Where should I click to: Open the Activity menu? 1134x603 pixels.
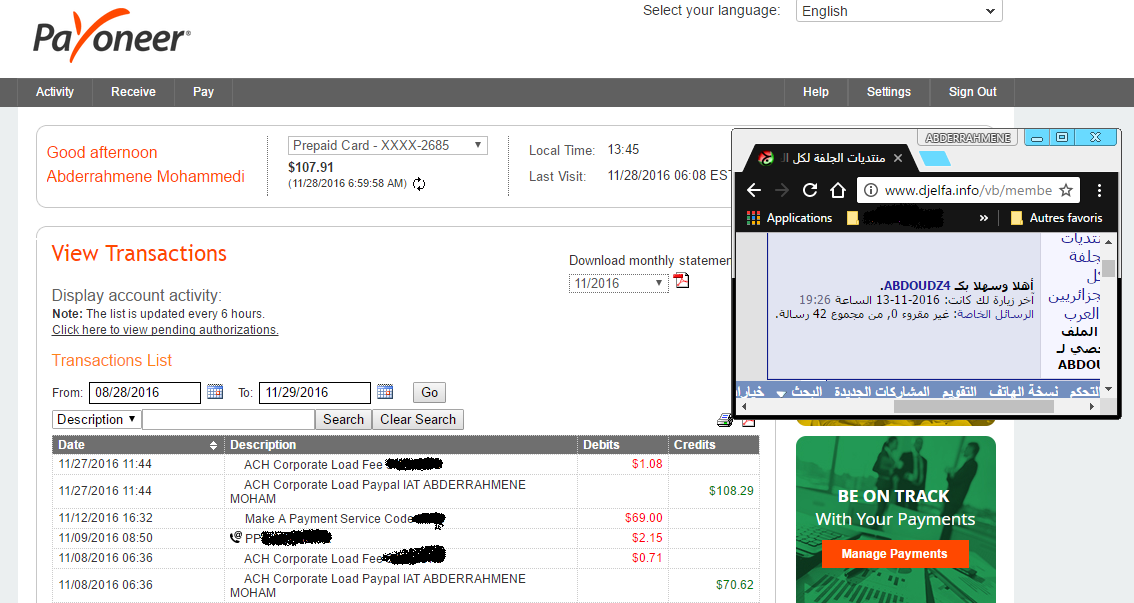click(x=55, y=92)
